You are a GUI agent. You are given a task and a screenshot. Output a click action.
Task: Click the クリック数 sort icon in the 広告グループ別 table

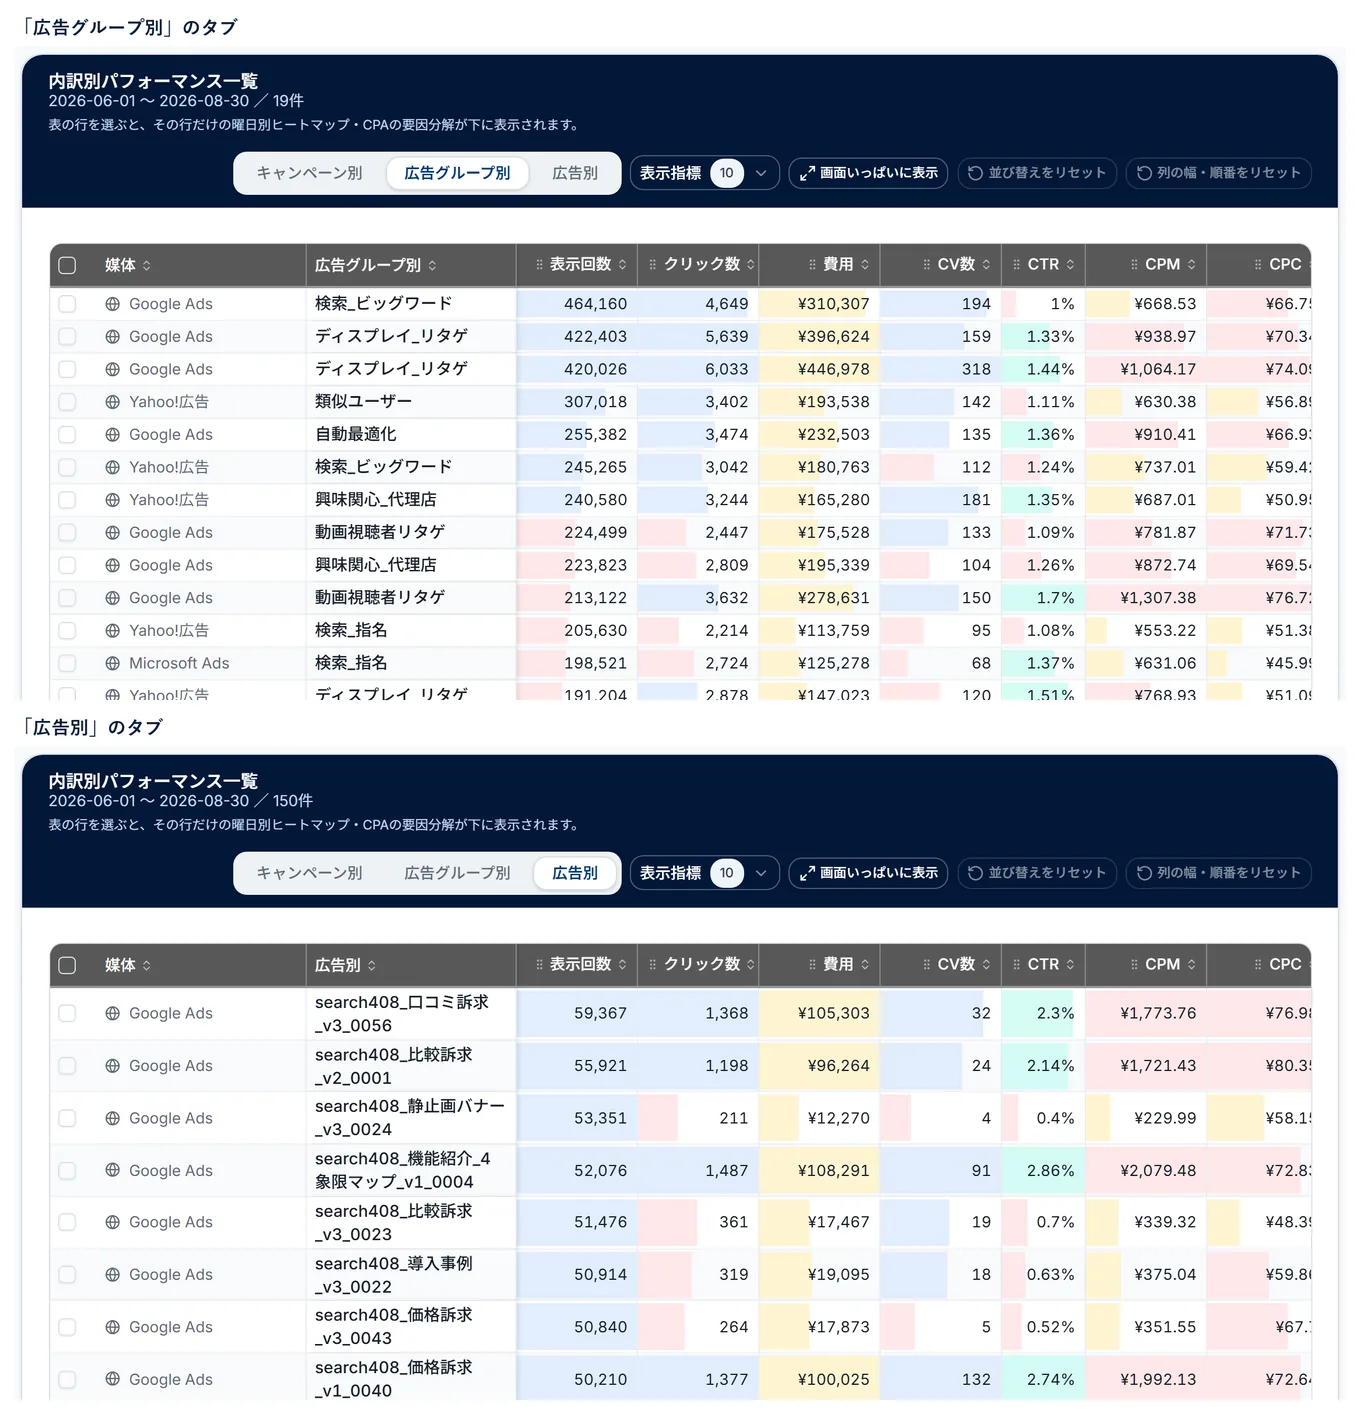coord(750,265)
